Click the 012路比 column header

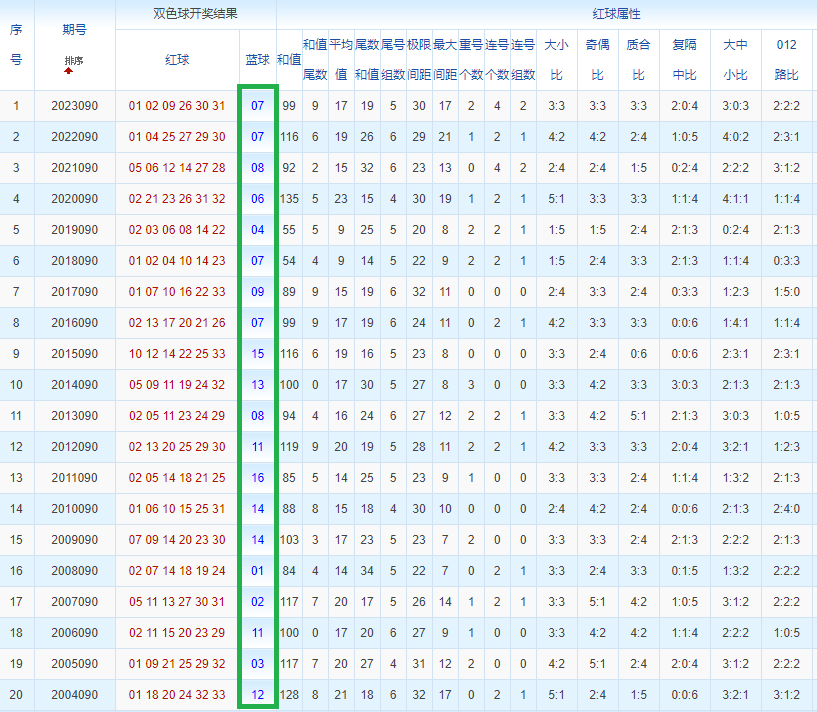[786, 59]
